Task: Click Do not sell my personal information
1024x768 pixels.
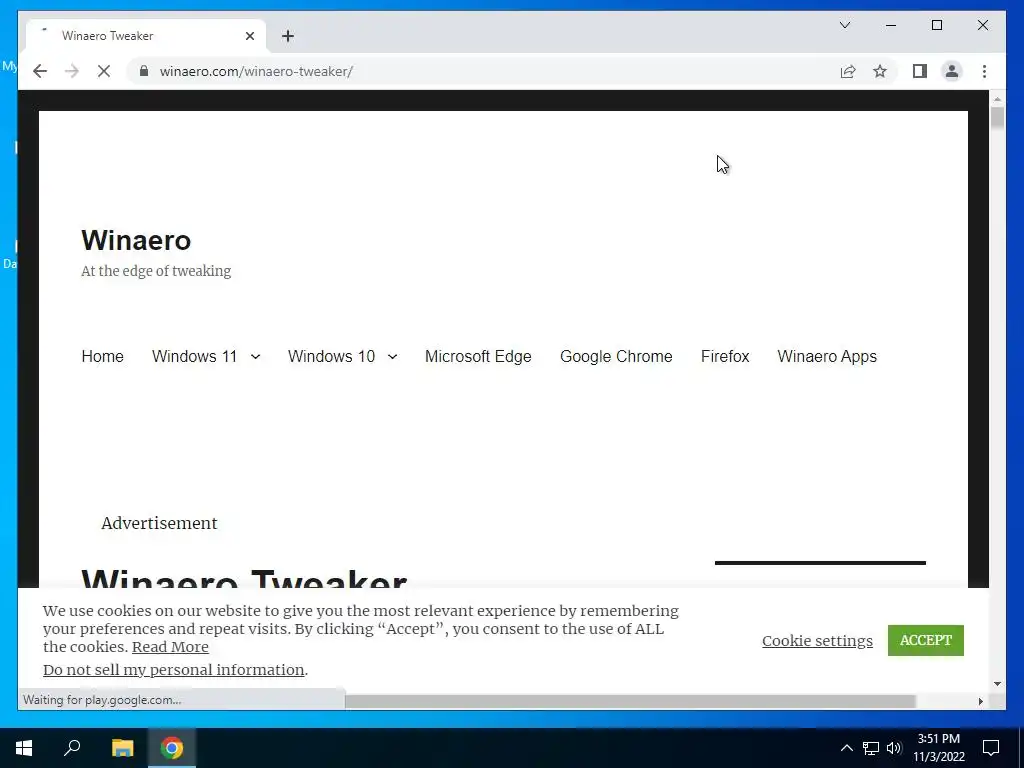Action: click(x=174, y=669)
